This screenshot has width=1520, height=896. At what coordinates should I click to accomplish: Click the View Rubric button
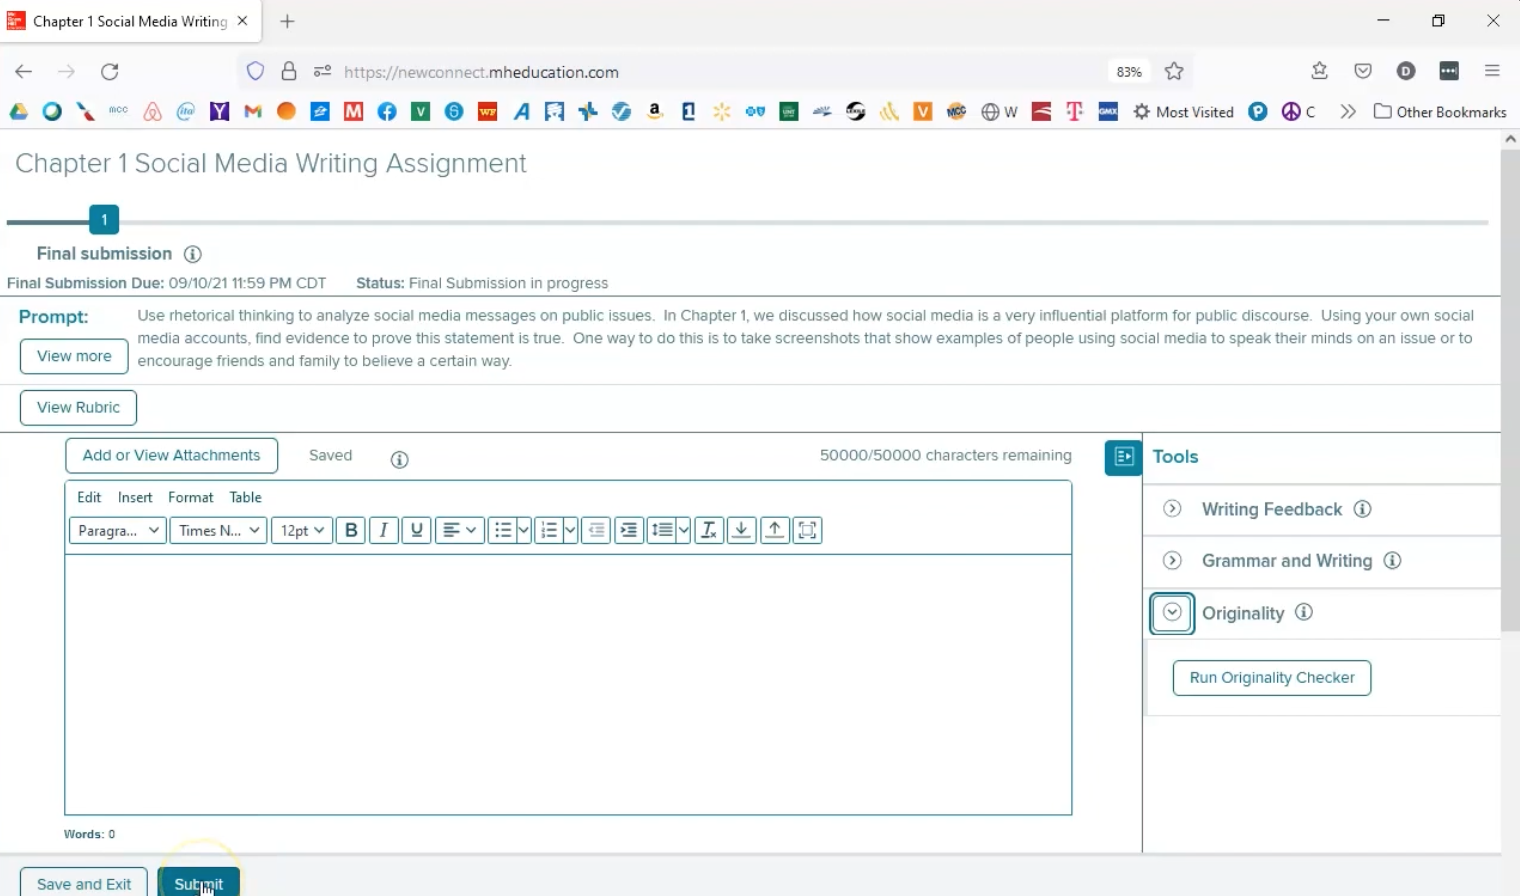click(78, 408)
